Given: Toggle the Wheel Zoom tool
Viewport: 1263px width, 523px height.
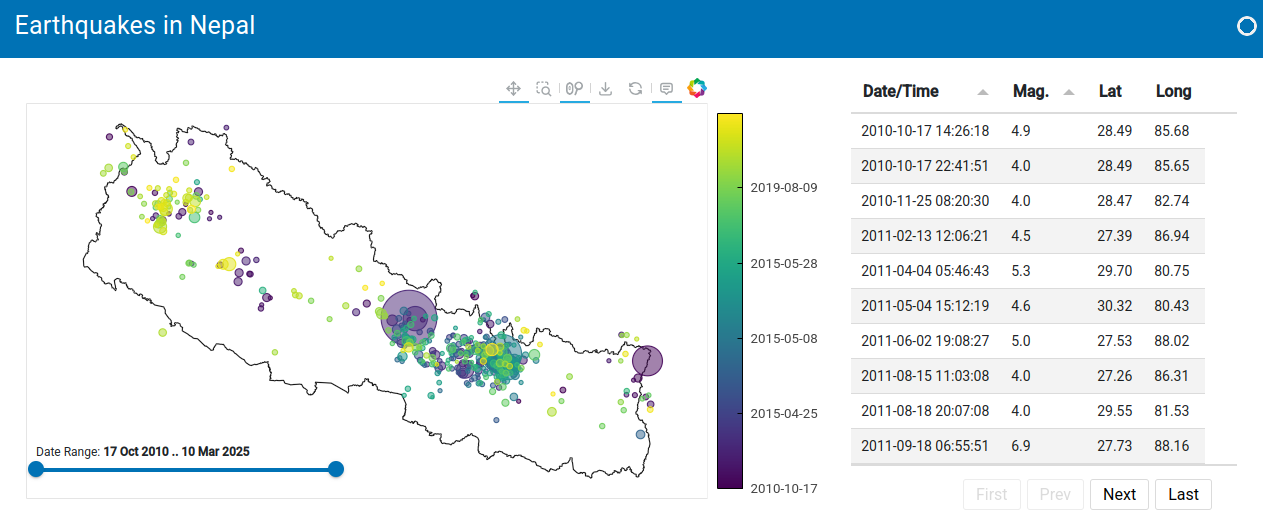Looking at the screenshot, I should point(574,88).
